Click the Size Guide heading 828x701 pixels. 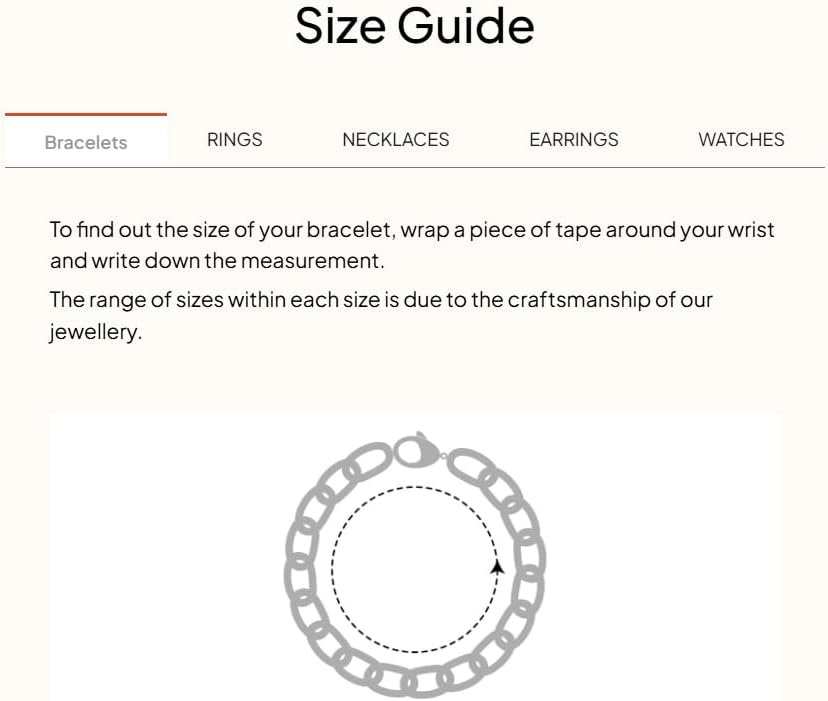coord(414,27)
